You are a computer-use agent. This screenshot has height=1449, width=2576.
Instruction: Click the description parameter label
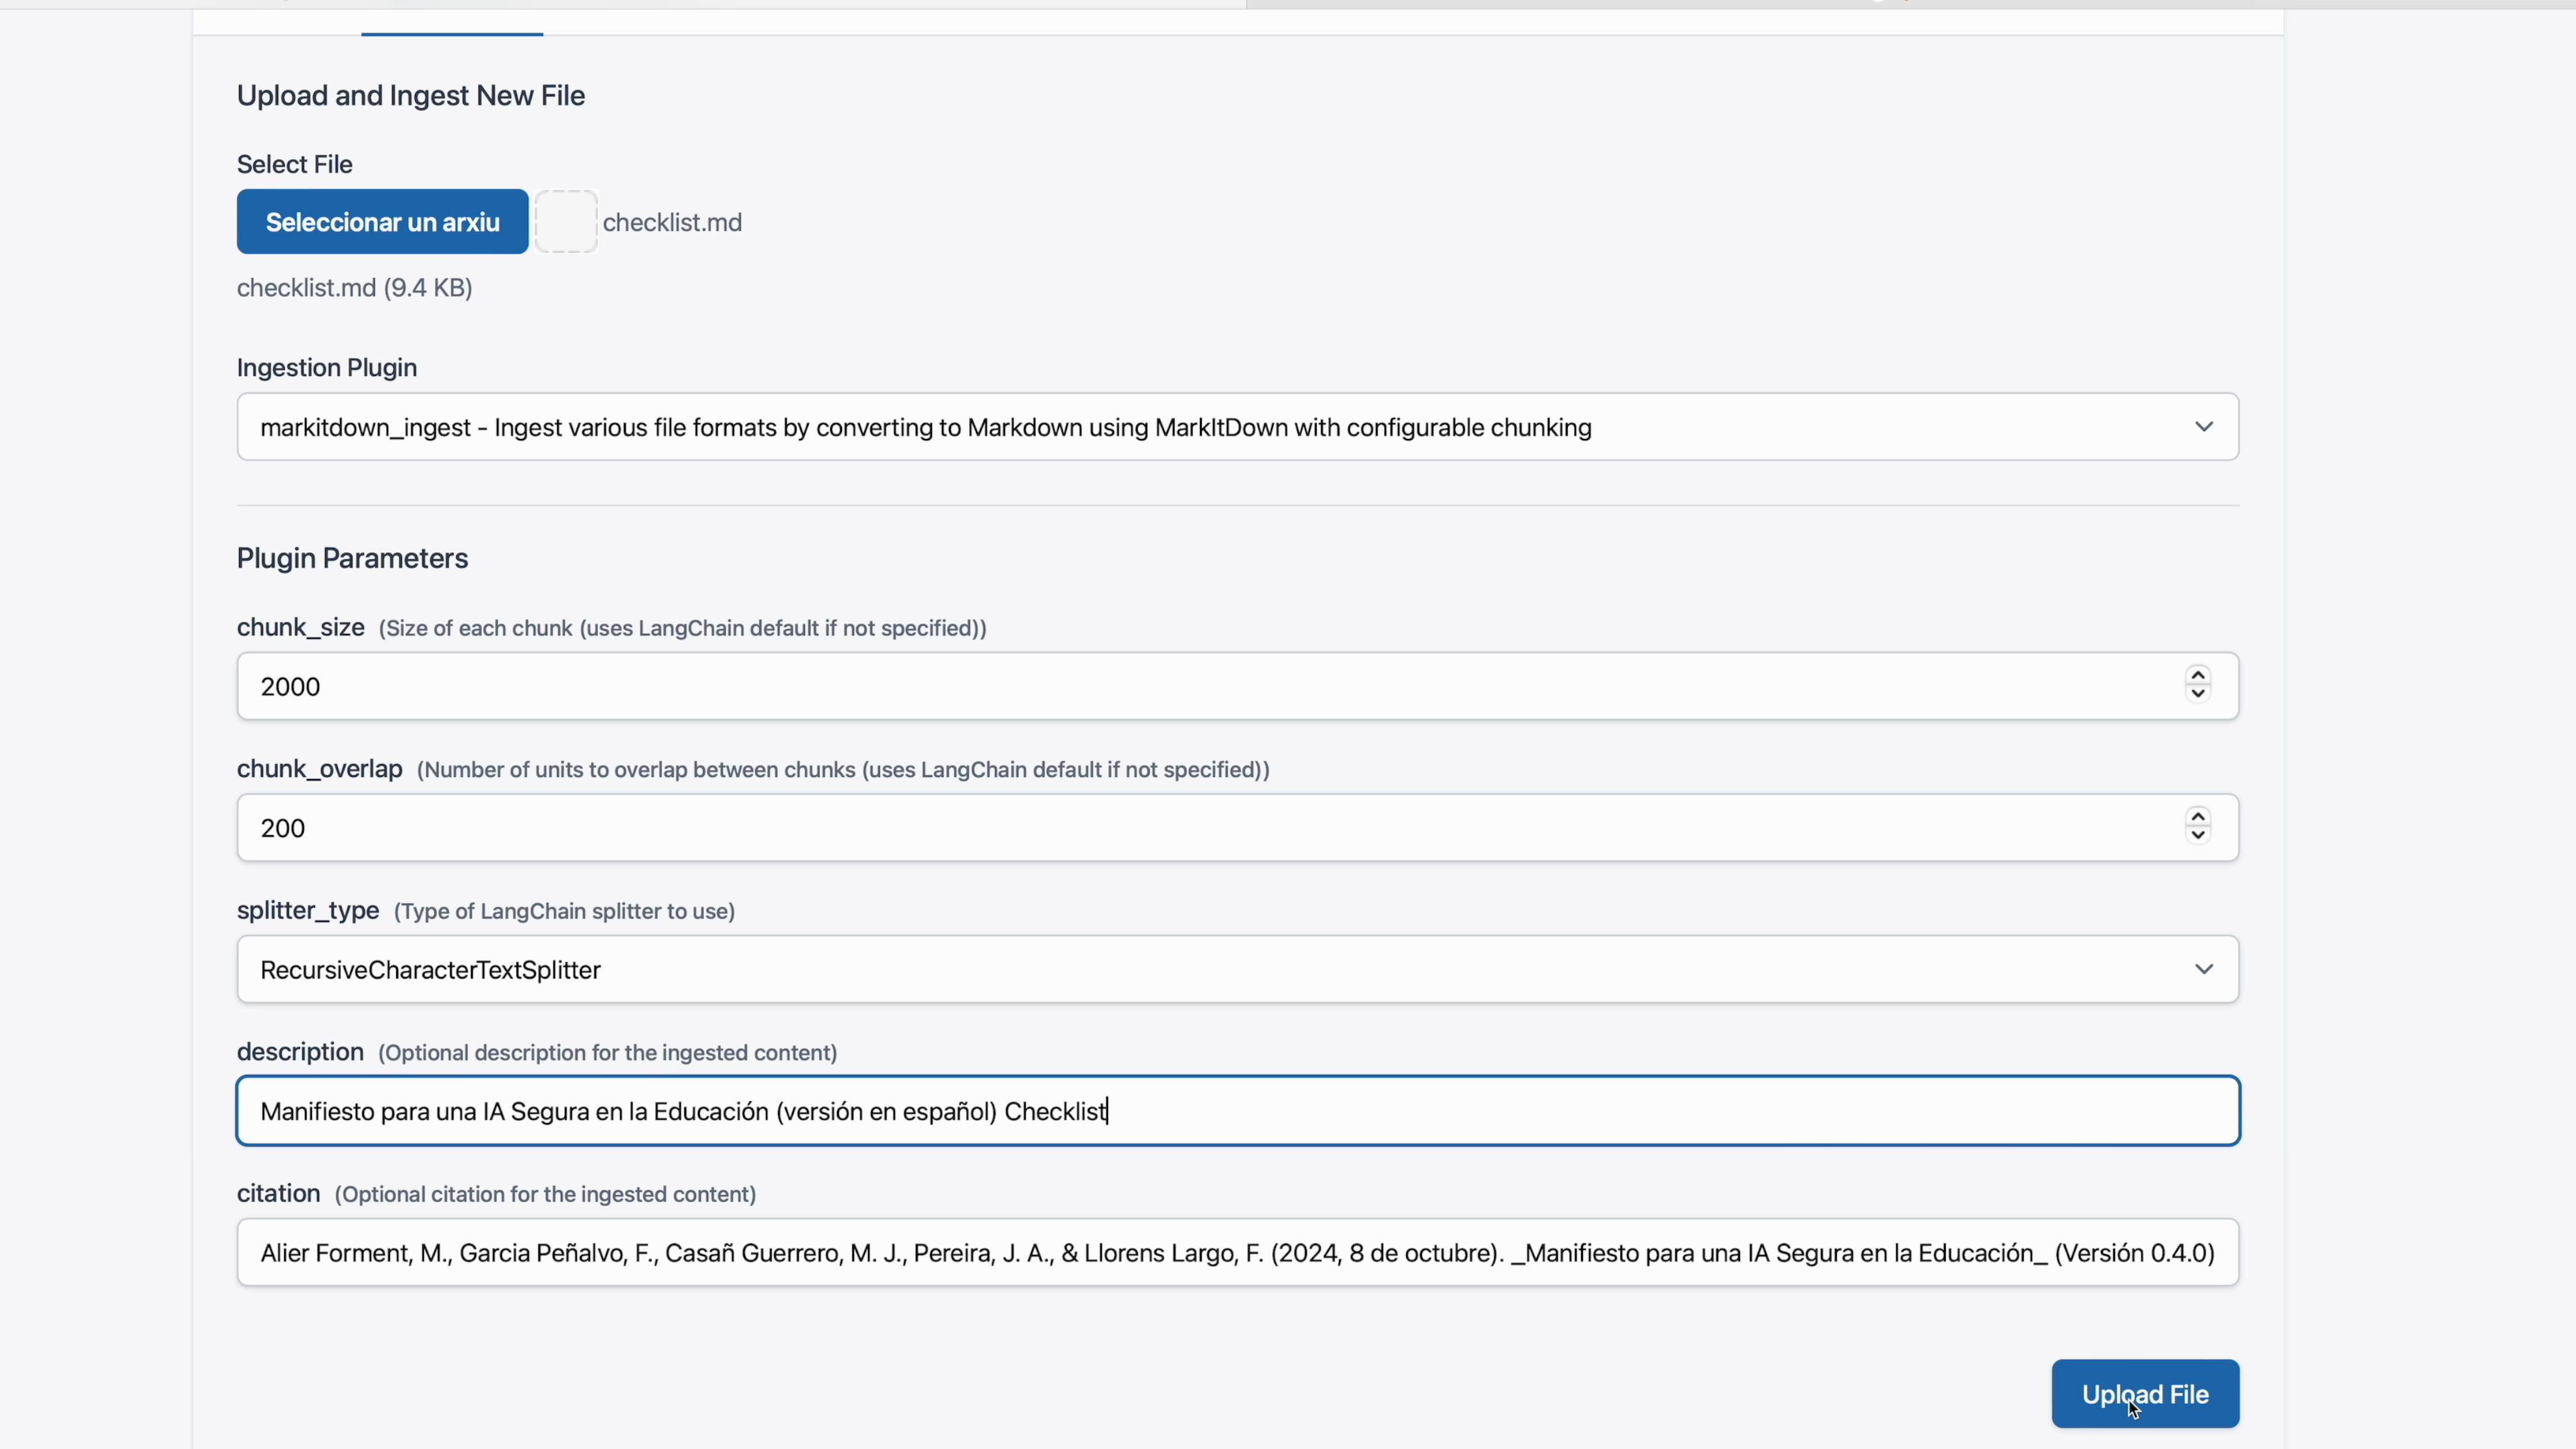[x=300, y=1052]
